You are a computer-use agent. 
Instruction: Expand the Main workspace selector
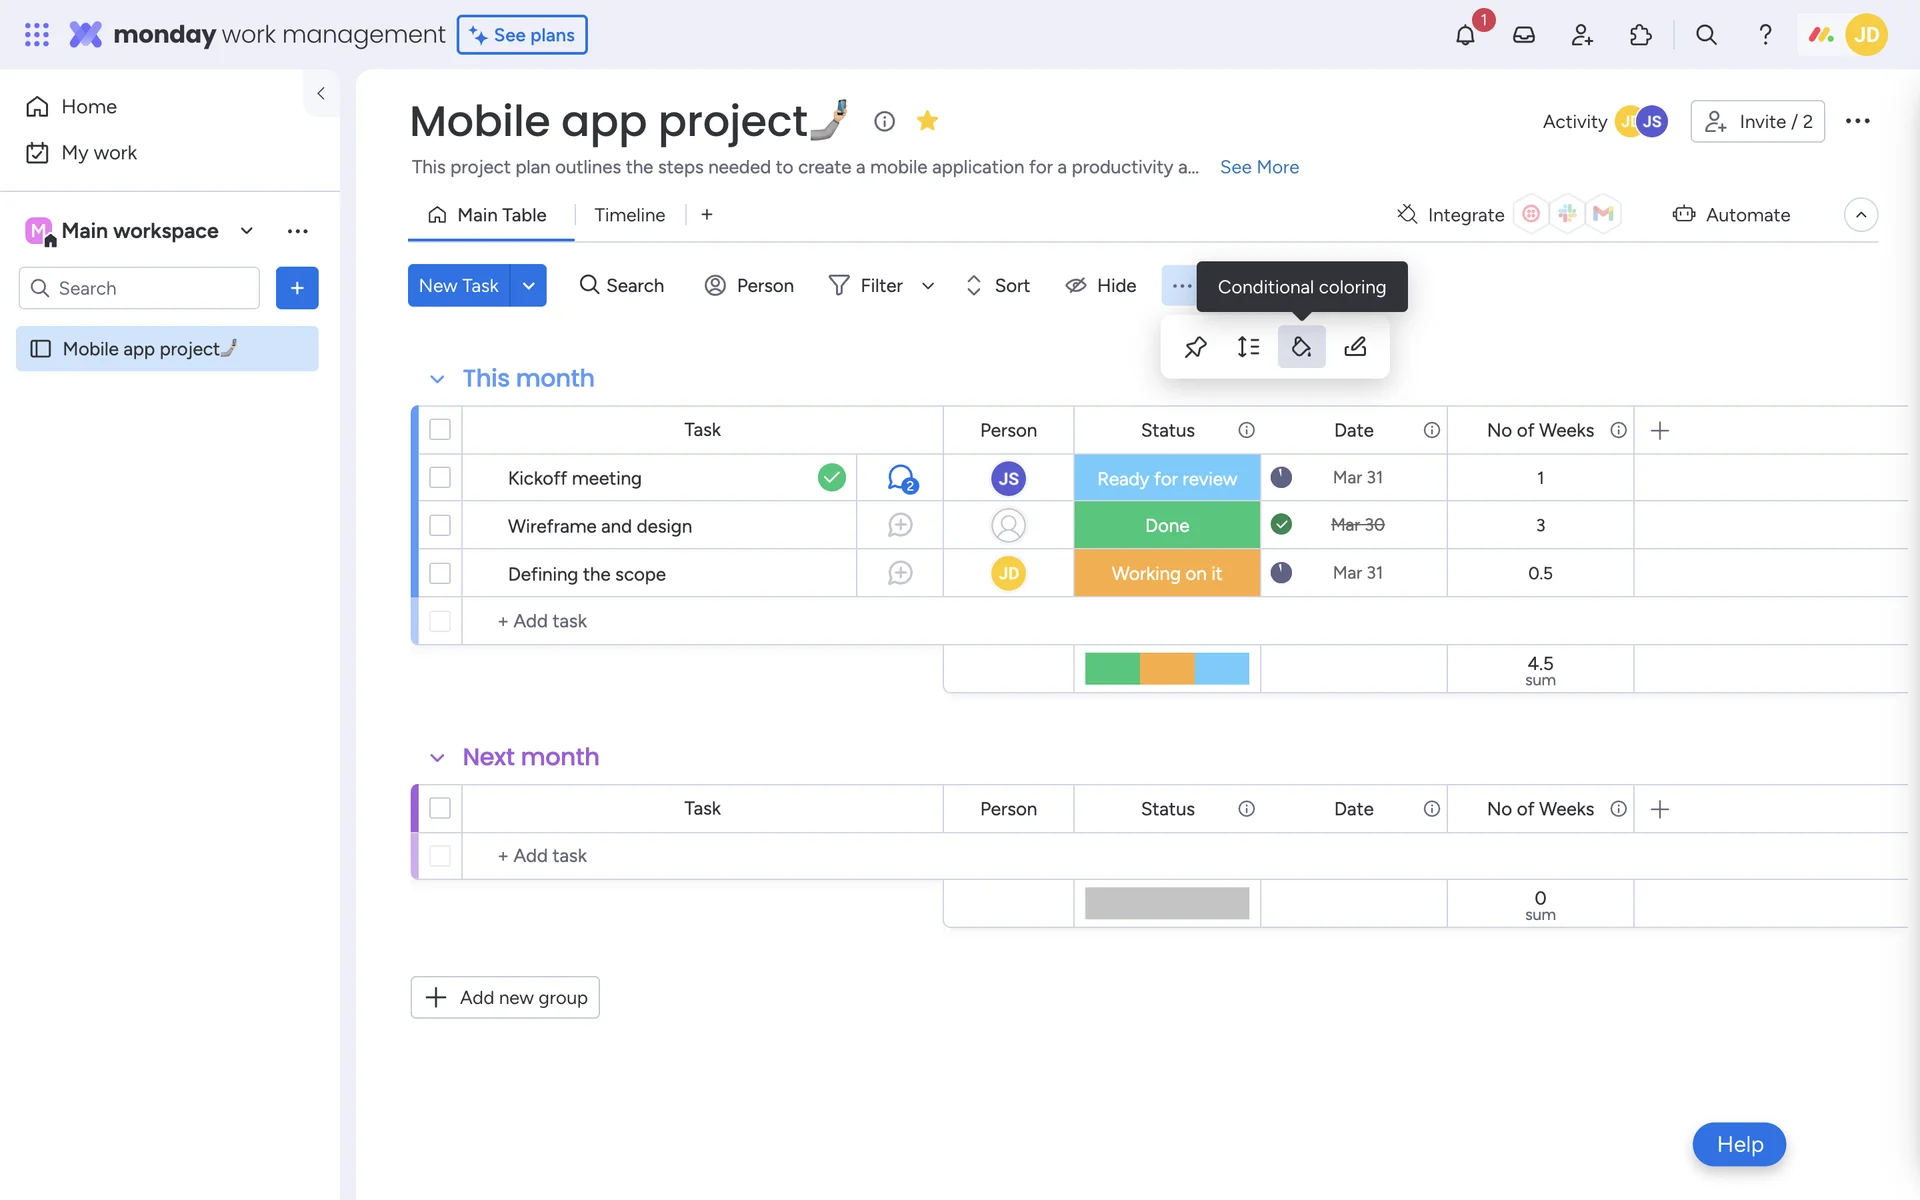247,231
